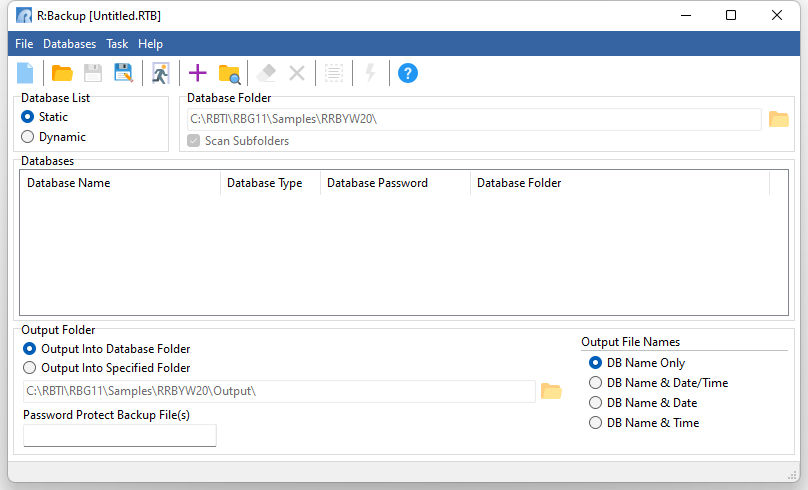Image resolution: width=808 pixels, height=490 pixels.
Task: Click the folder with magnifier scan icon
Action: pyautogui.click(x=229, y=74)
